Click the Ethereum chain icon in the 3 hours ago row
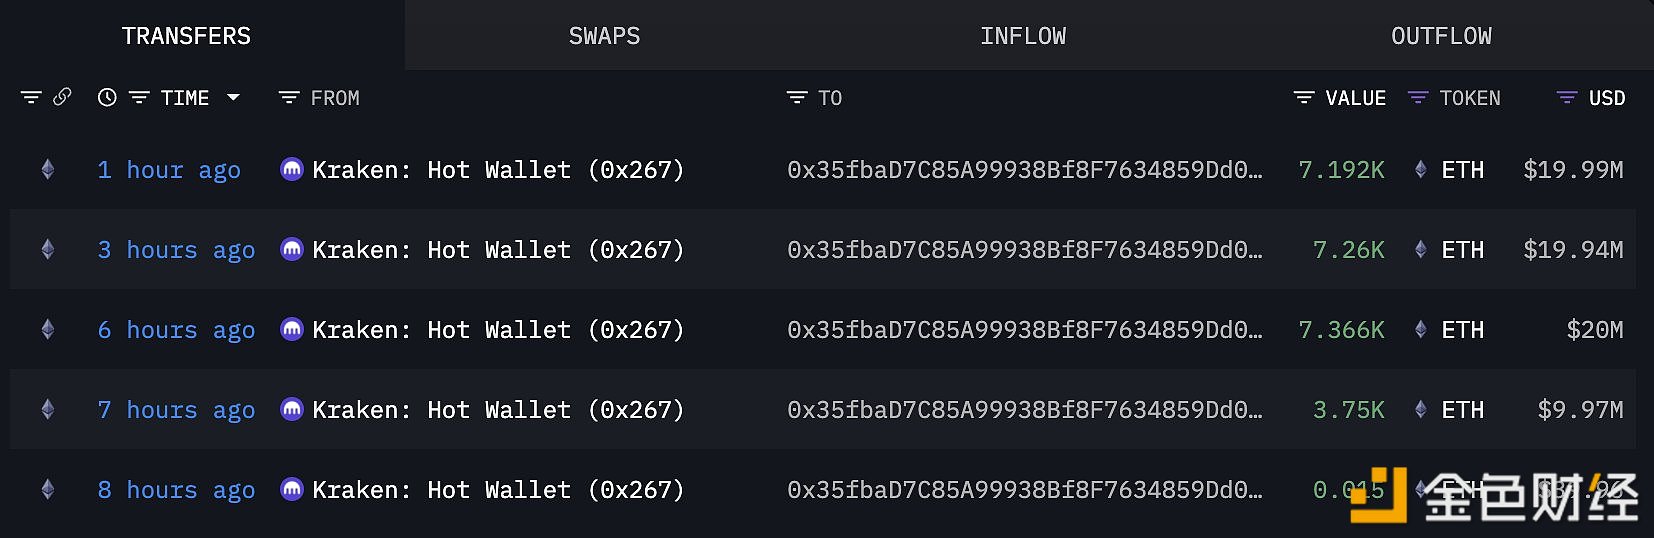 coord(47,250)
